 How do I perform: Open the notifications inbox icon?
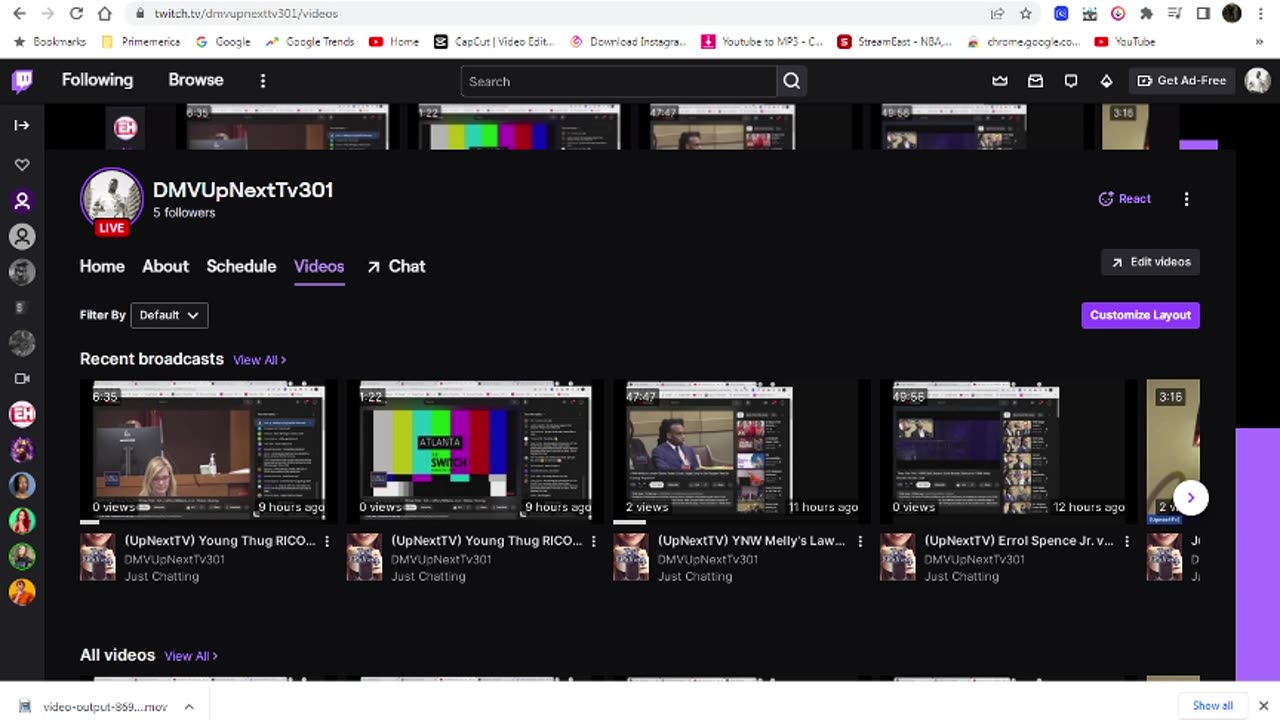[1035, 81]
